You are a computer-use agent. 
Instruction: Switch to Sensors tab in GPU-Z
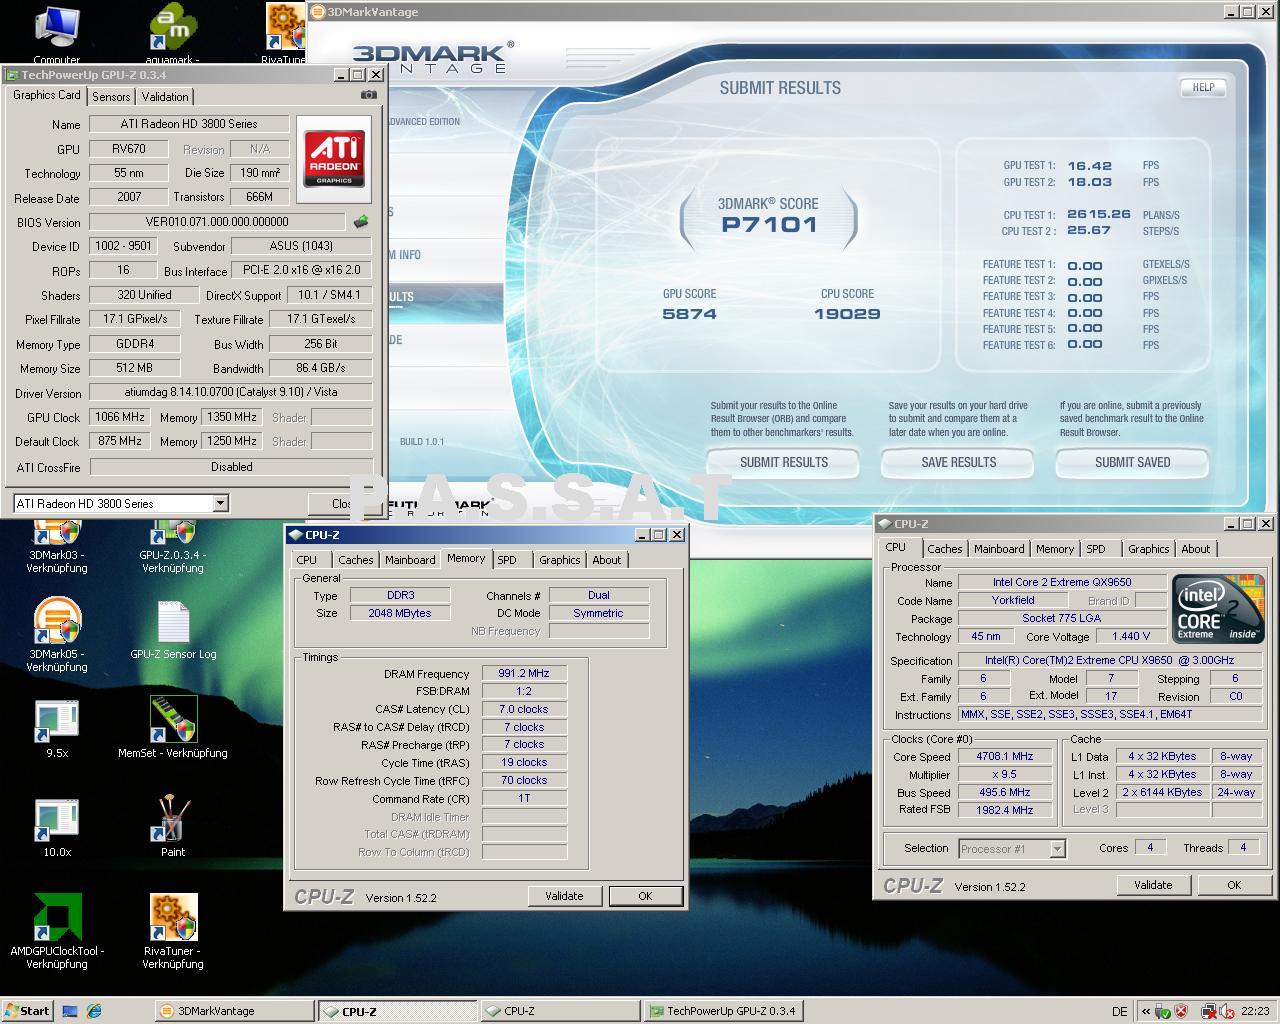click(111, 97)
